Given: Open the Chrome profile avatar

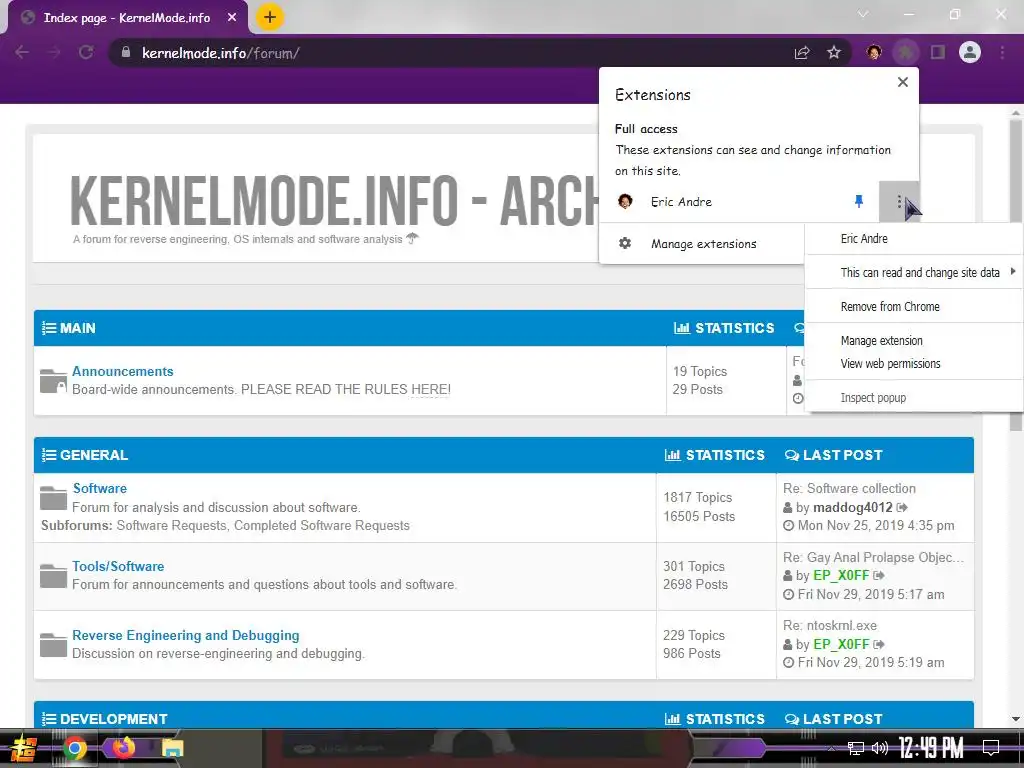Looking at the screenshot, I should (970, 52).
